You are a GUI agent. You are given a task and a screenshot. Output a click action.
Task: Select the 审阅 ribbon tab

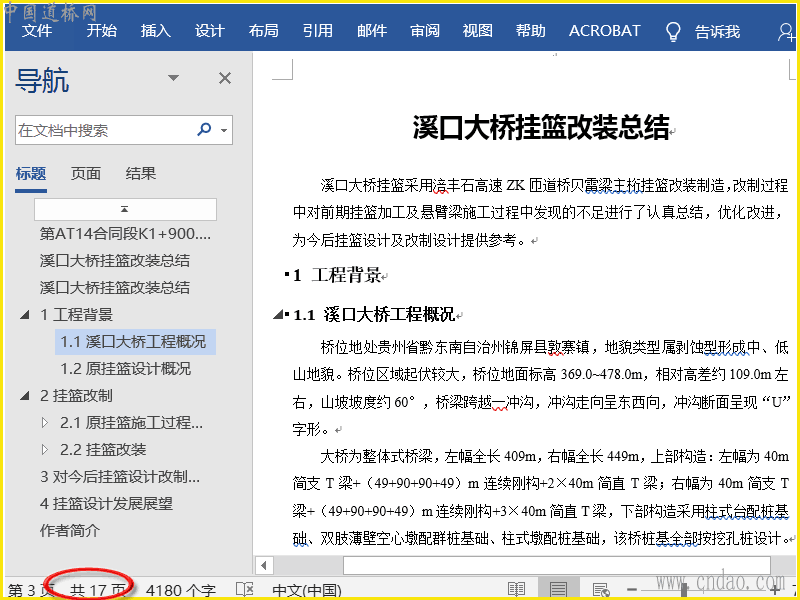coord(425,31)
